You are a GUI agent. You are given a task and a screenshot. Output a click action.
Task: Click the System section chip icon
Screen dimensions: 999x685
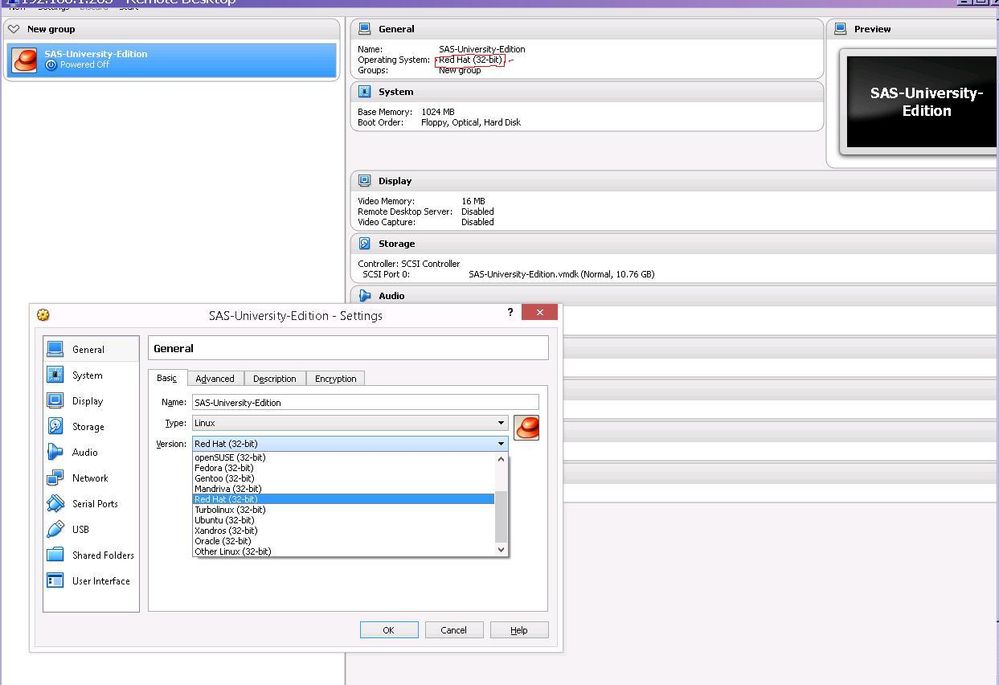click(x=364, y=92)
